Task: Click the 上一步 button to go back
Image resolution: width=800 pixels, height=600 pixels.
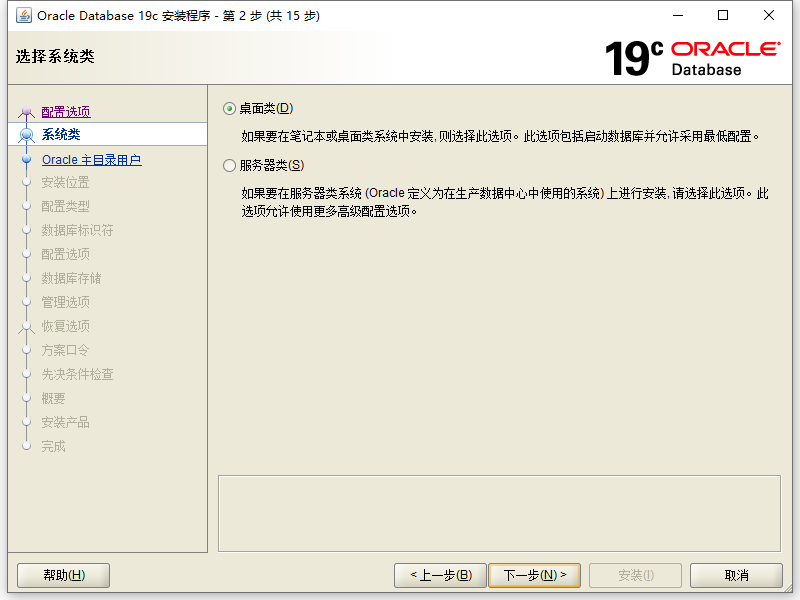Action: pyautogui.click(x=439, y=575)
